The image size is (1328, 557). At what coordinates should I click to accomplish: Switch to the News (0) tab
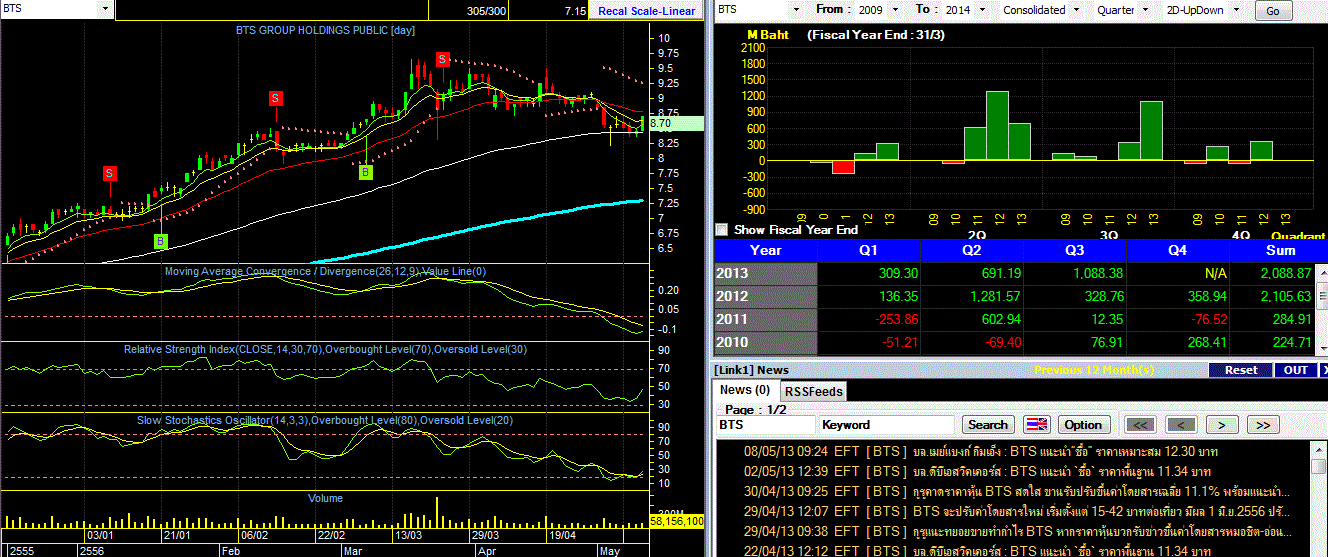pos(745,390)
